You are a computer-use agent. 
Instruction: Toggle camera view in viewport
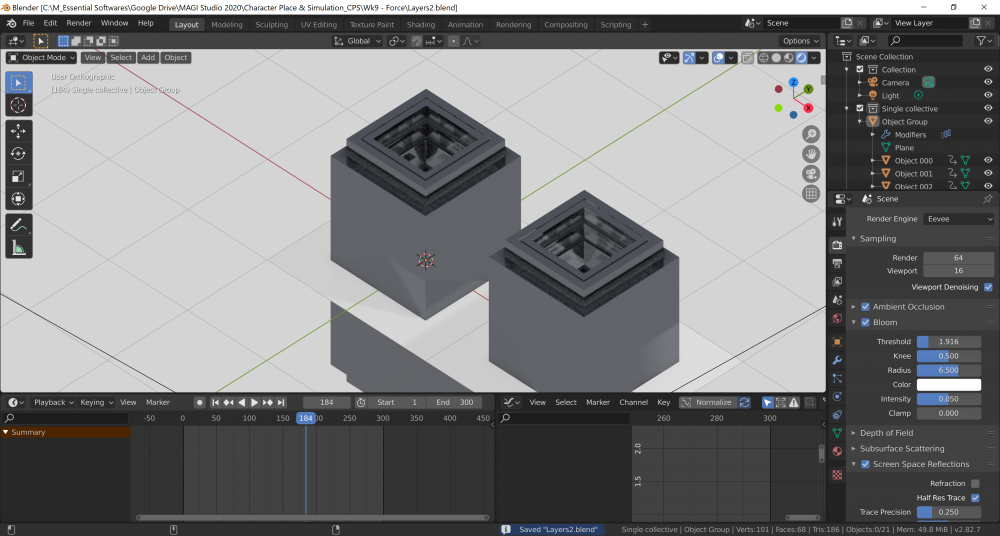tap(811, 174)
